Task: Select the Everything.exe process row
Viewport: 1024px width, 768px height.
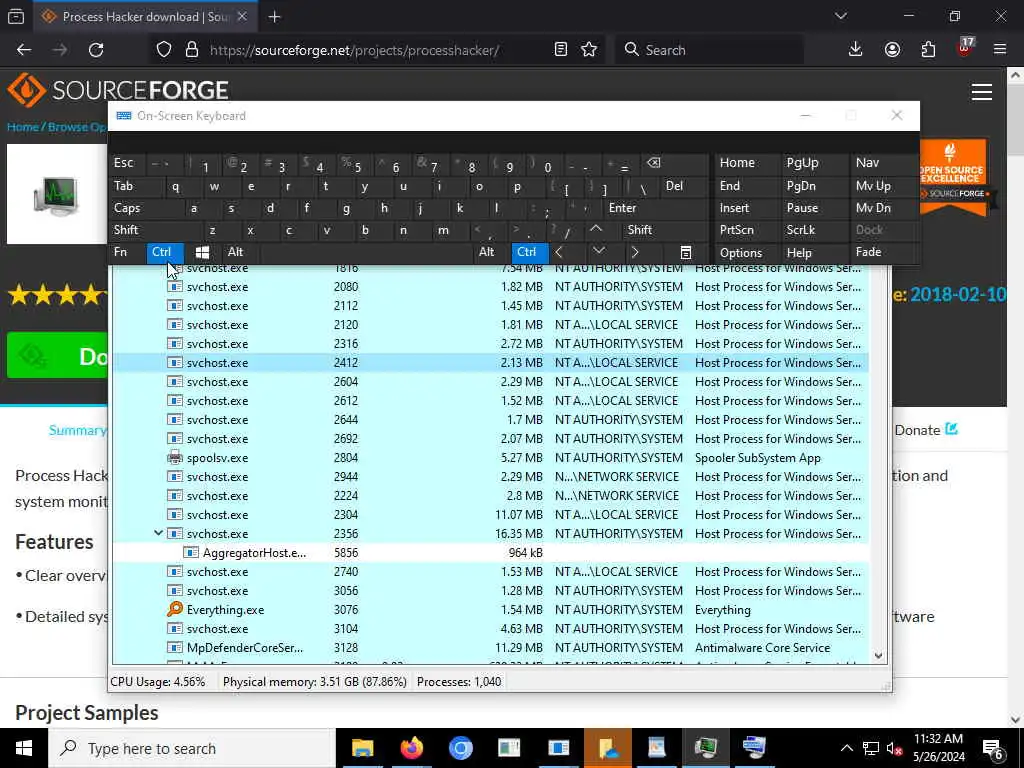Action: click(490, 609)
